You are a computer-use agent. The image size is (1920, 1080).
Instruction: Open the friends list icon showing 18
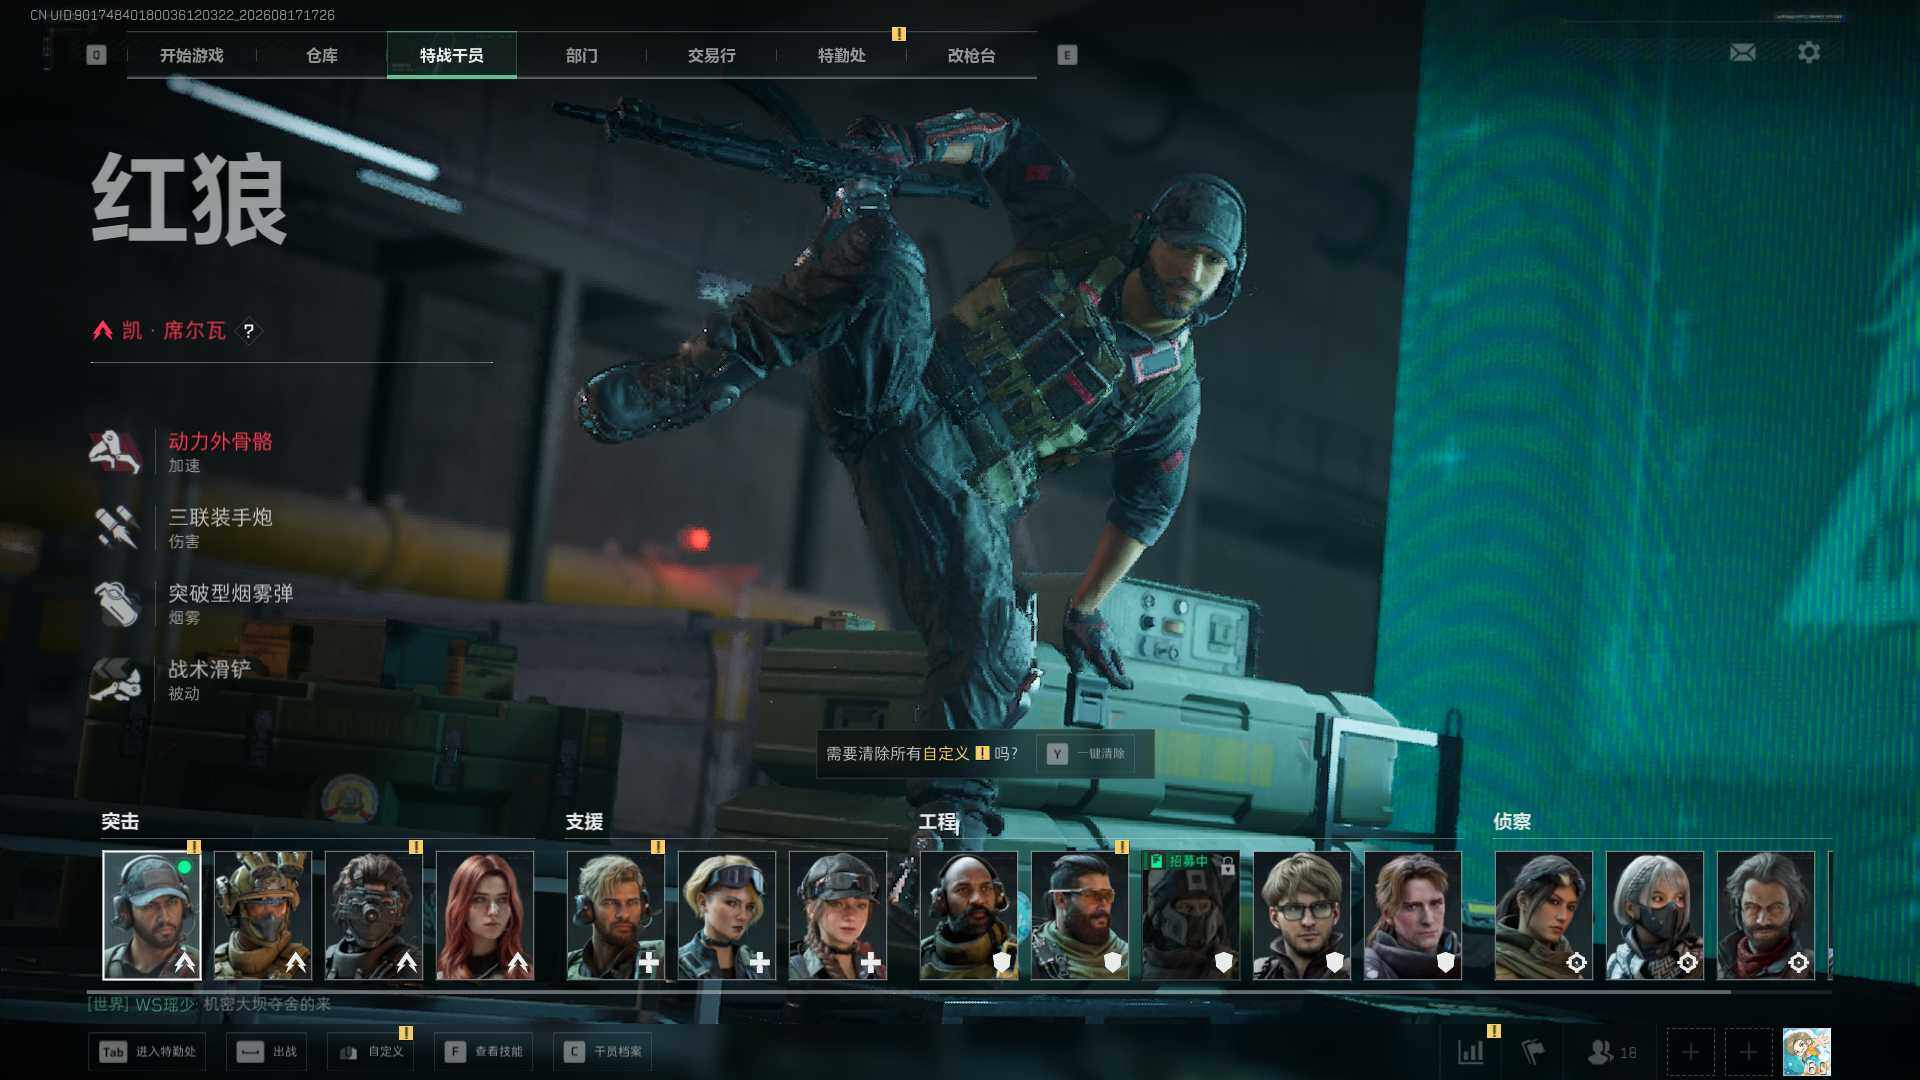tap(1612, 1052)
